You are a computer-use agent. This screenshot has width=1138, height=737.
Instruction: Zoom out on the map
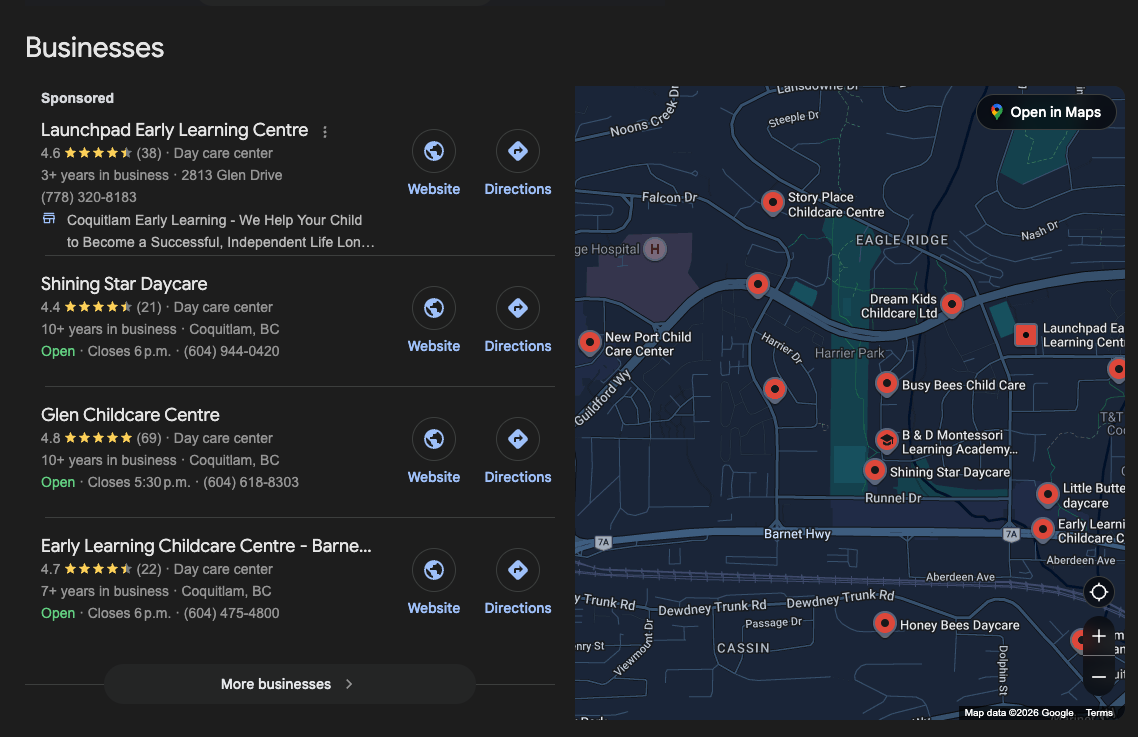click(x=1098, y=676)
